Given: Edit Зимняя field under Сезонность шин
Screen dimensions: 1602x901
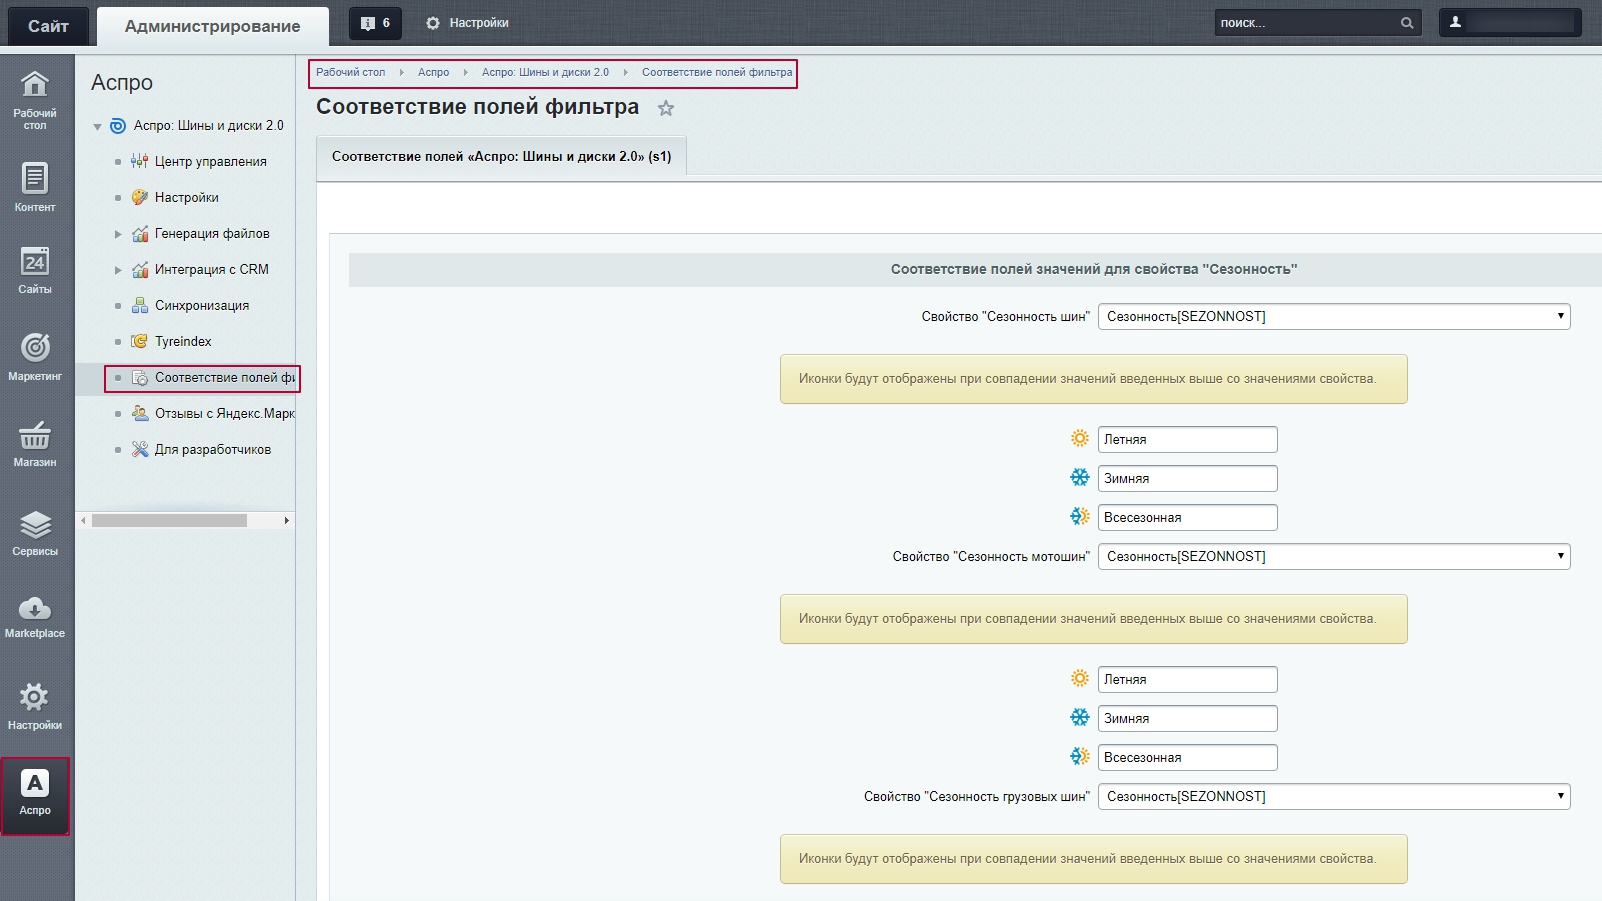Looking at the screenshot, I should (x=1187, y=478).
